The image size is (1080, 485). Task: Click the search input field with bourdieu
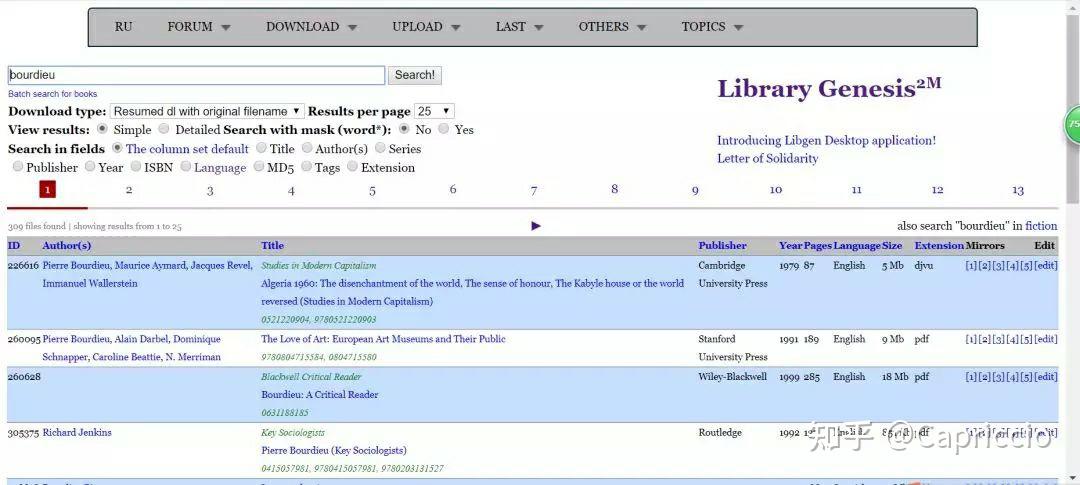(x=196, y=75)
